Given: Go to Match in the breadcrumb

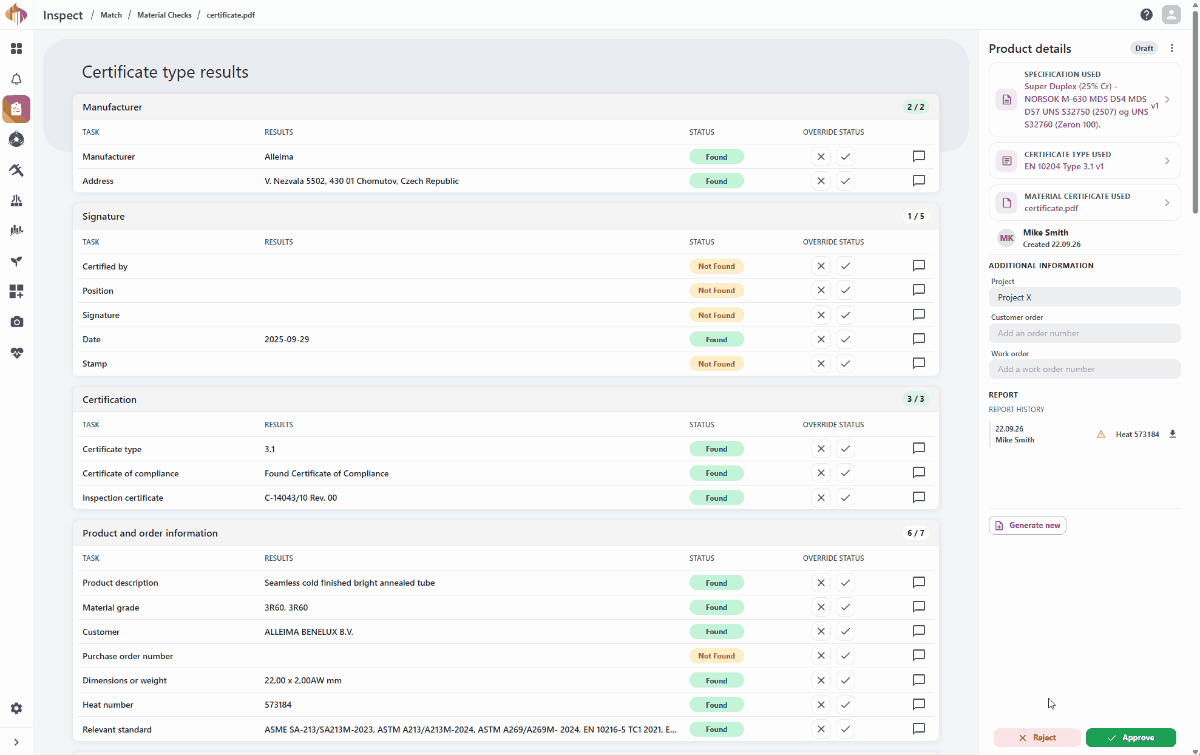Looking at the screenshot, I should pyautogui.click(x=111, y=15).
